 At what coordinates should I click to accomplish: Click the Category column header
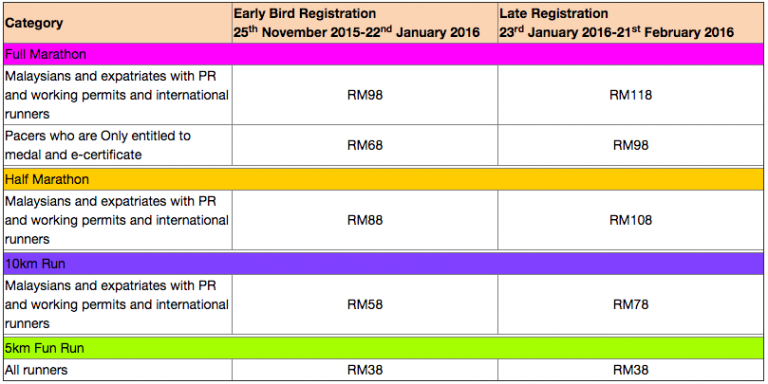pyautogui.click(x=118, y=23)
